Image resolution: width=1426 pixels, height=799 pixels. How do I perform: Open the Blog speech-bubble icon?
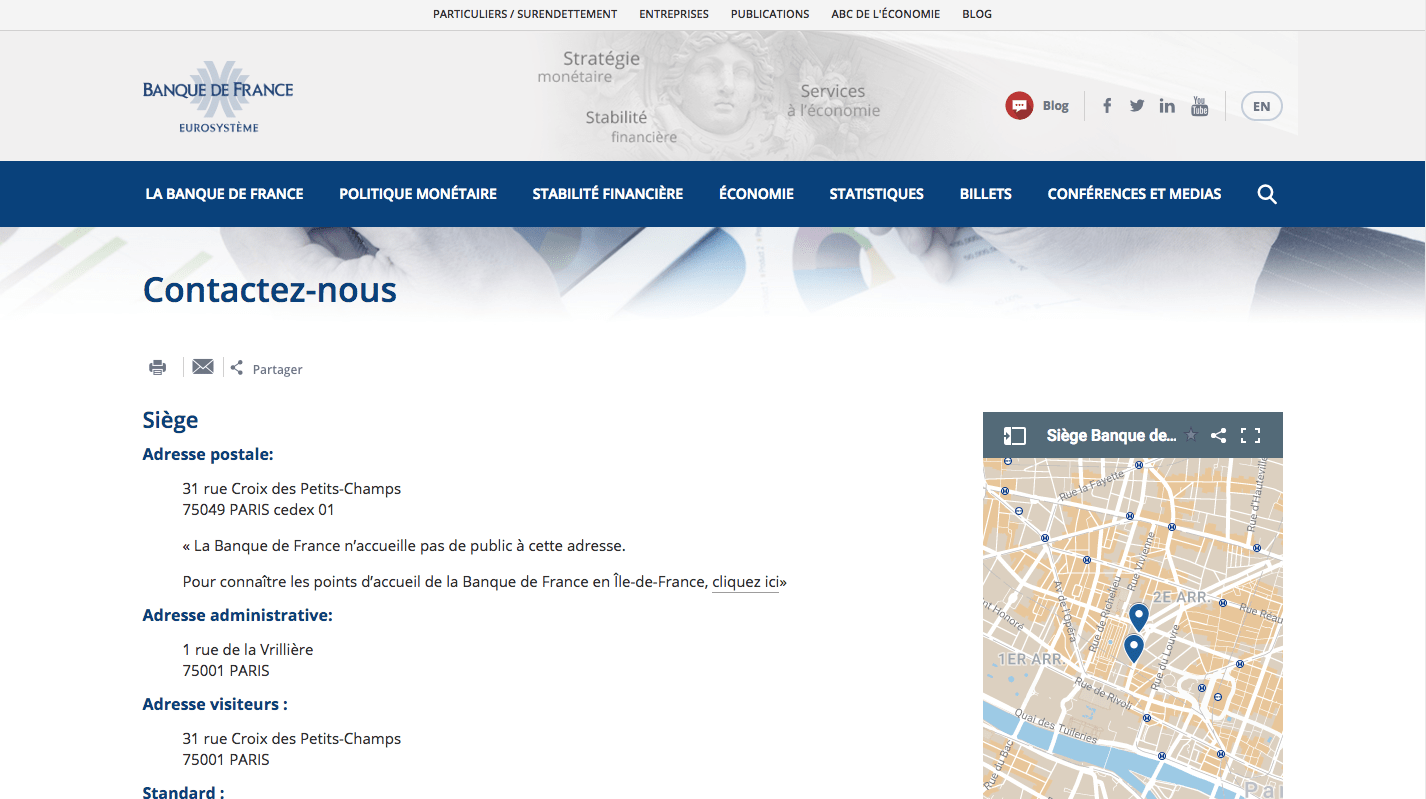point(1019,106)
